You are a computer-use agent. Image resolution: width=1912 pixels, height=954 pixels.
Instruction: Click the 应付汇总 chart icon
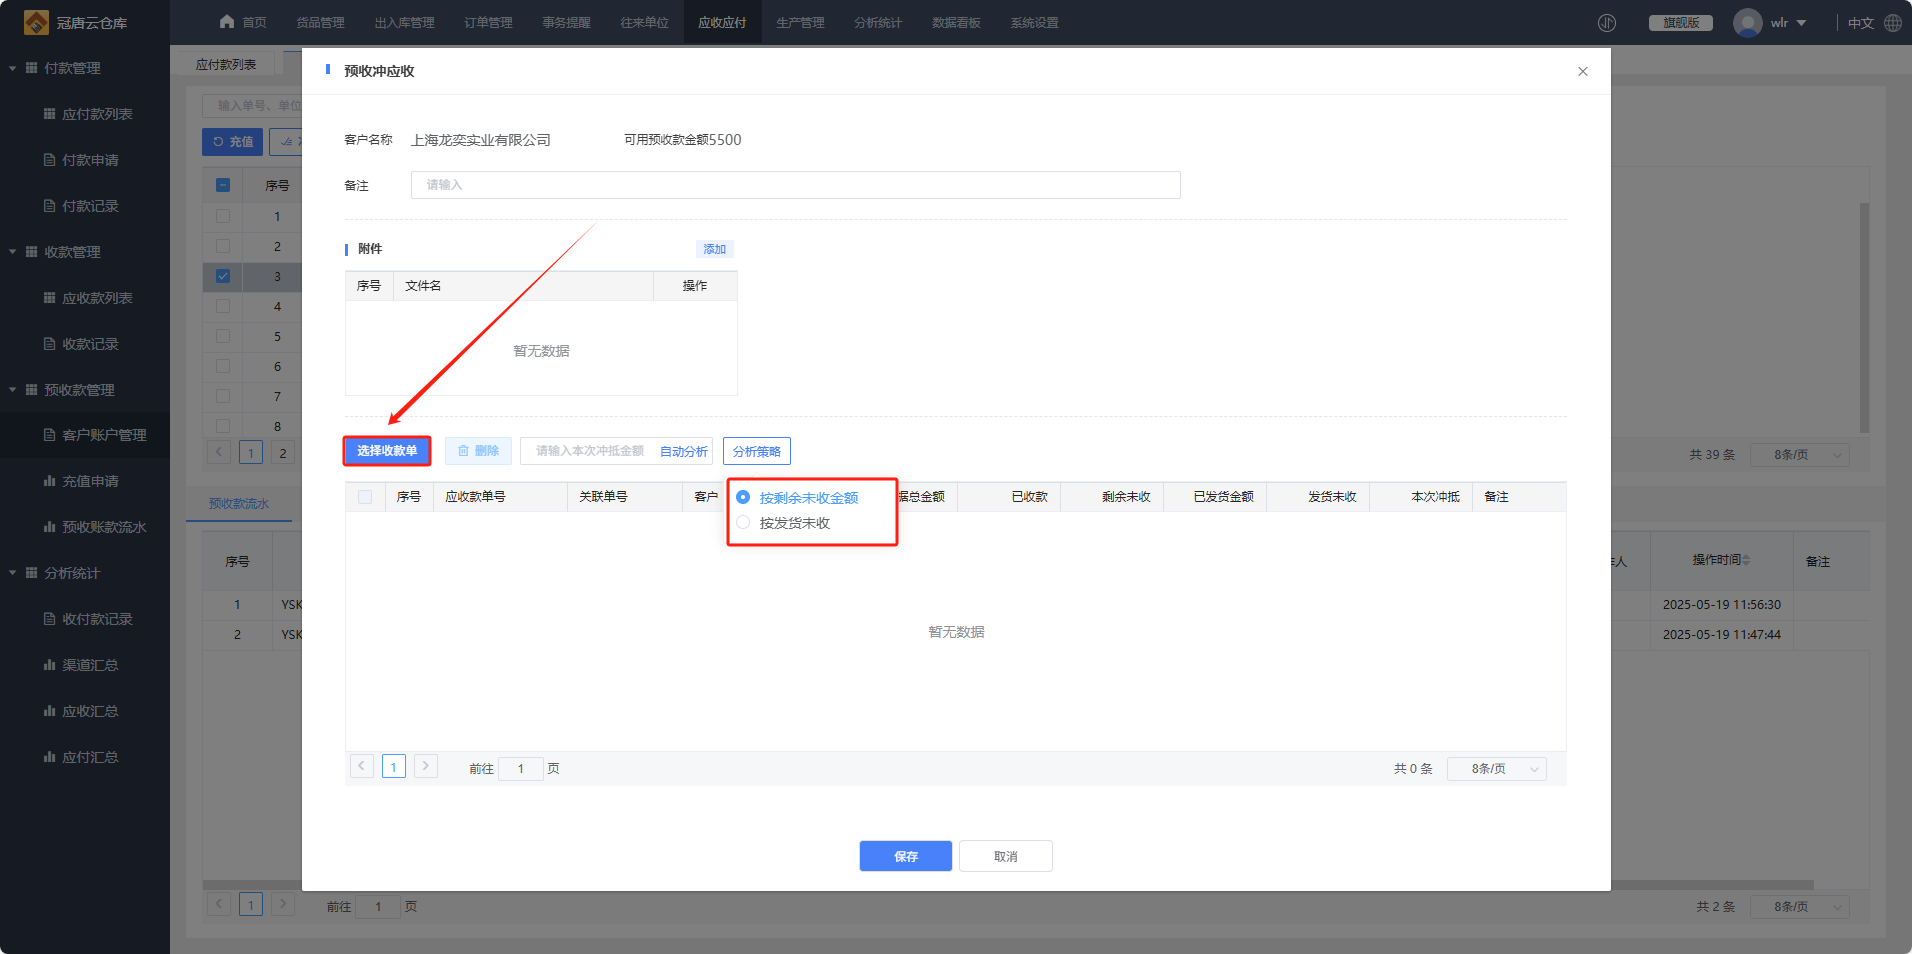(x=49, y=757)
